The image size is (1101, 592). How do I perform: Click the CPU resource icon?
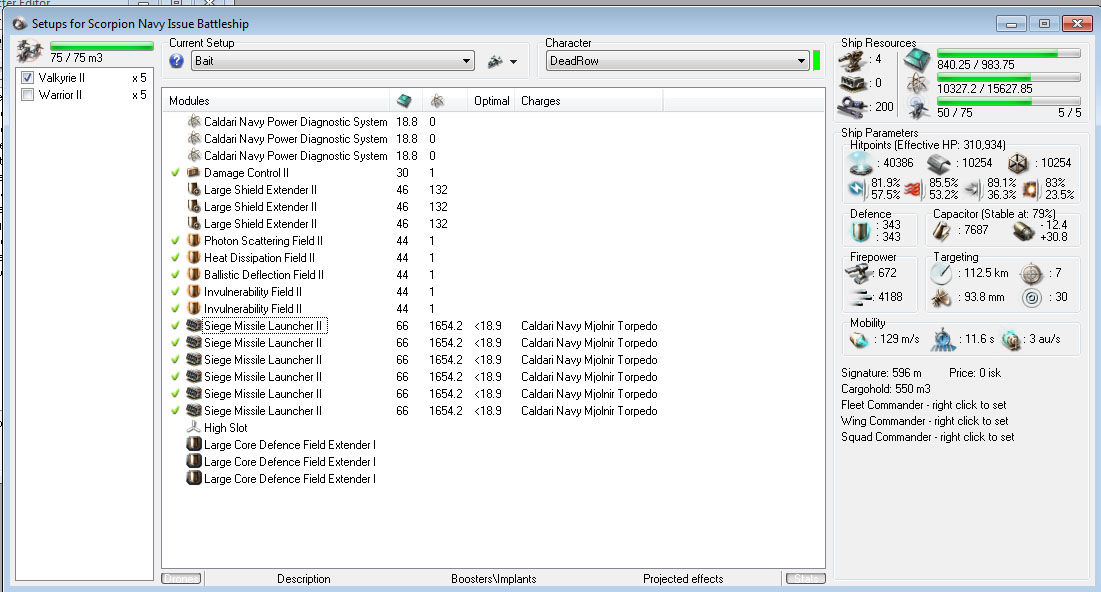(x=917, y=60)
